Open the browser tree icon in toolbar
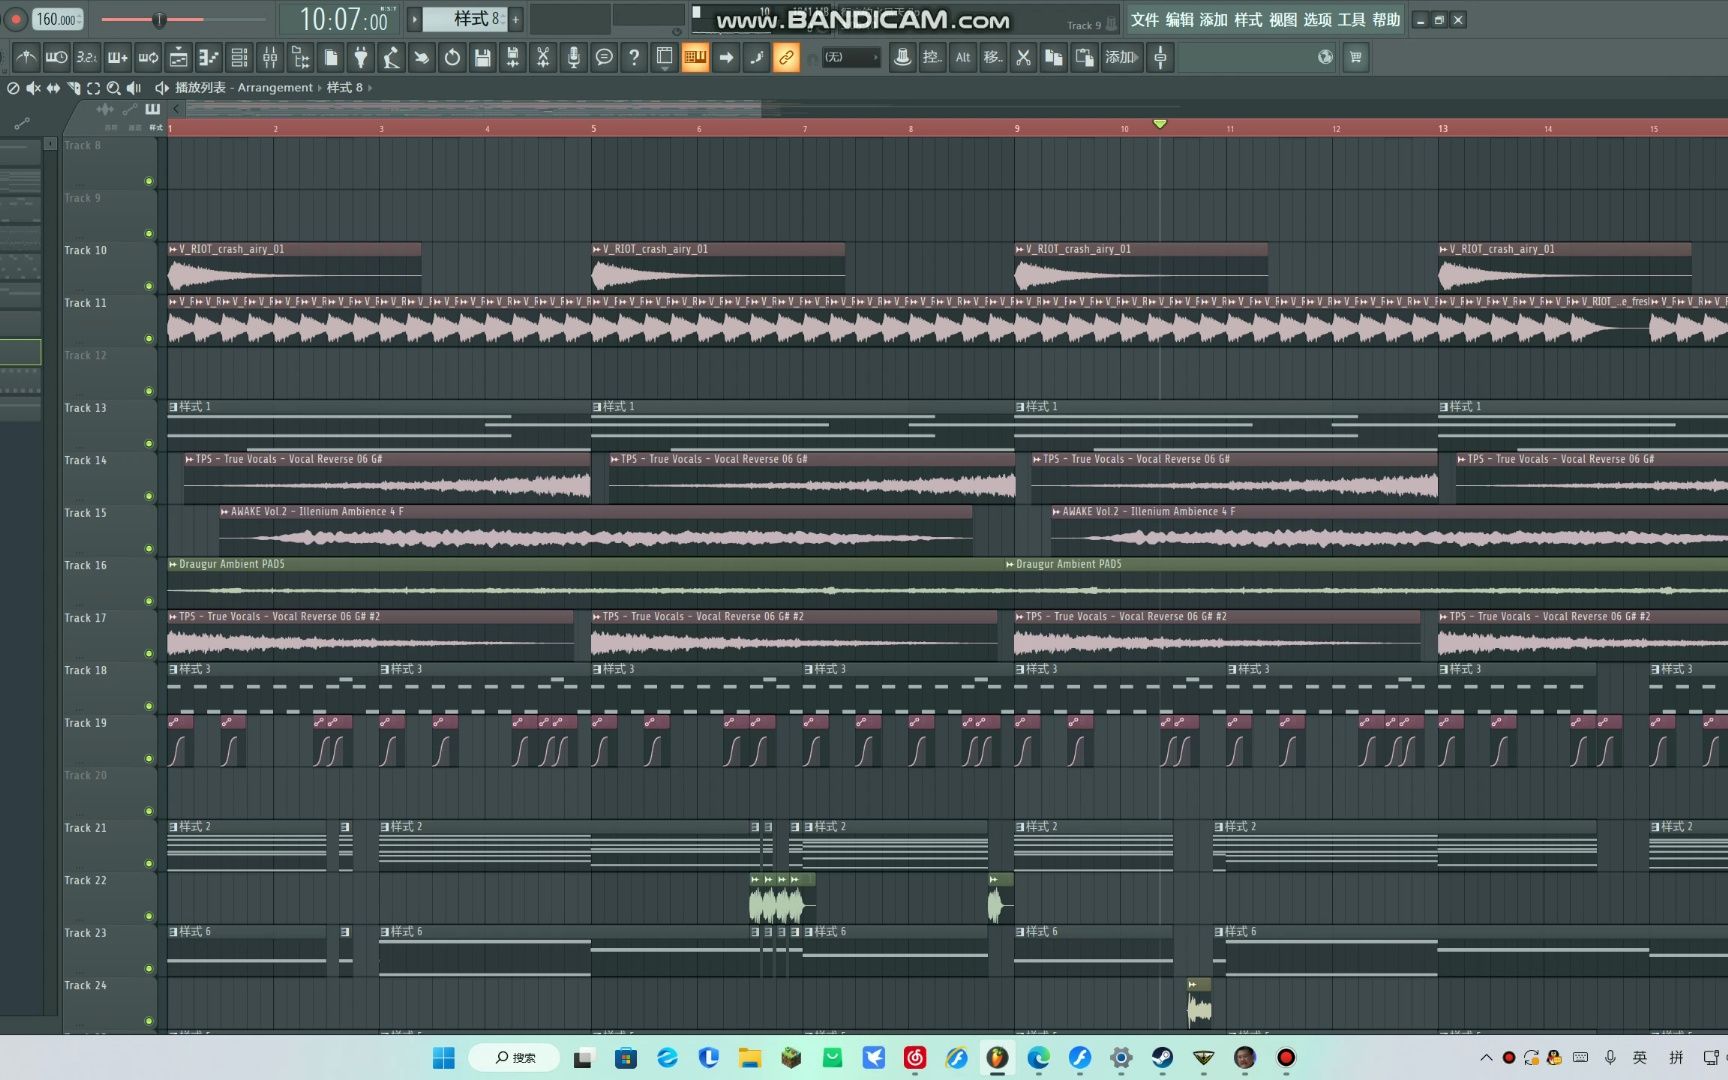The height and width of the screenshot is (1080, 1728). [x=300, y=58]
